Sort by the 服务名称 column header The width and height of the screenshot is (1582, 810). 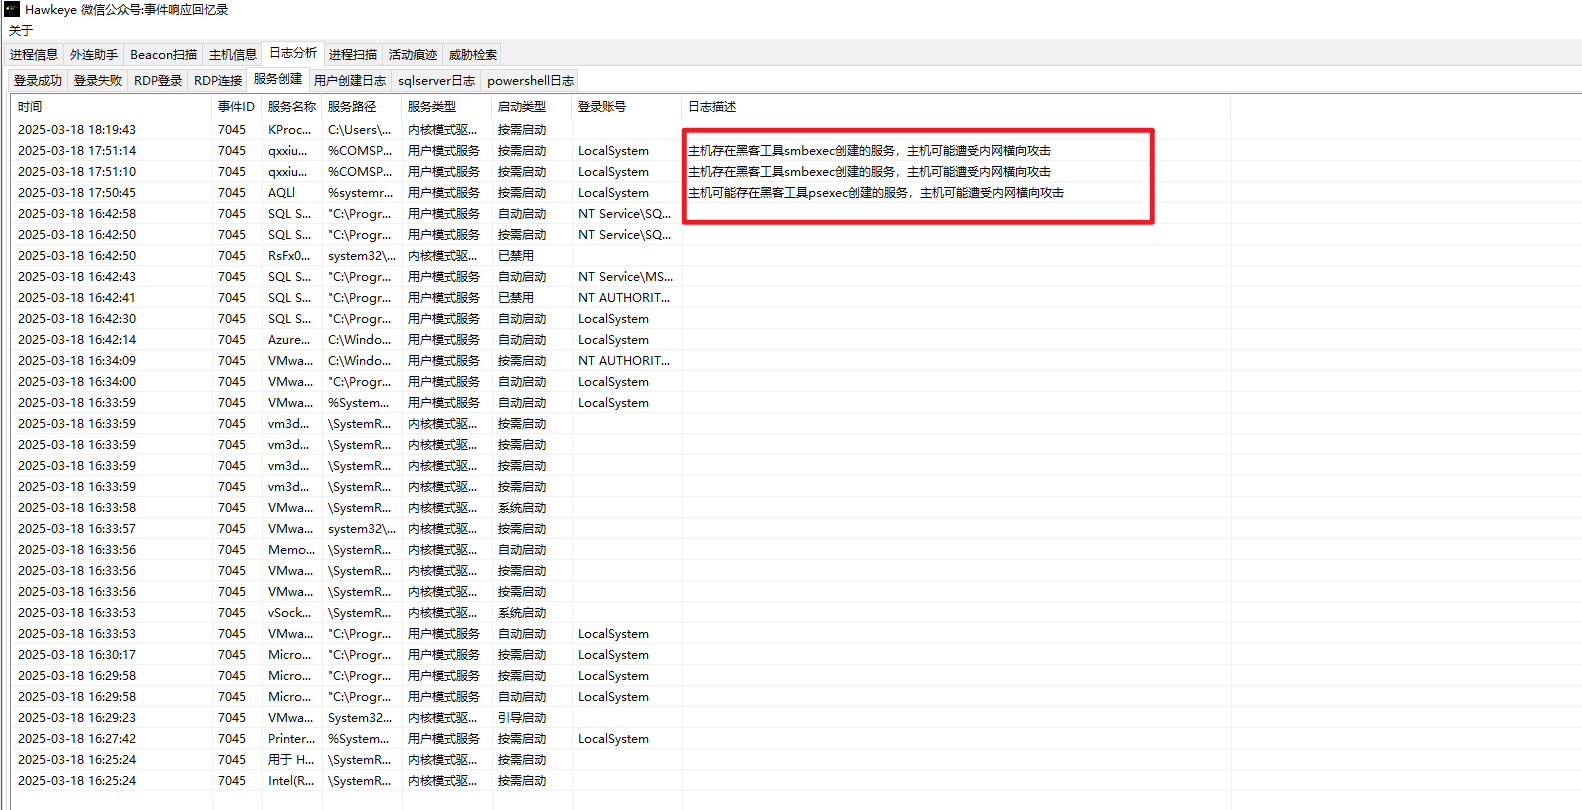point(292,107)
